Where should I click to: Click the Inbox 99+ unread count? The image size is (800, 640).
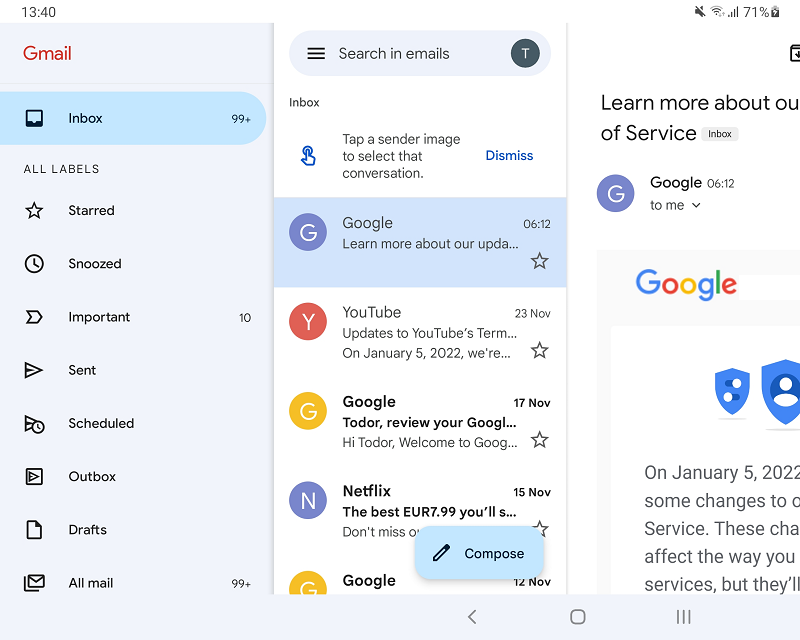pyautogui.click(x=241, y=119)
